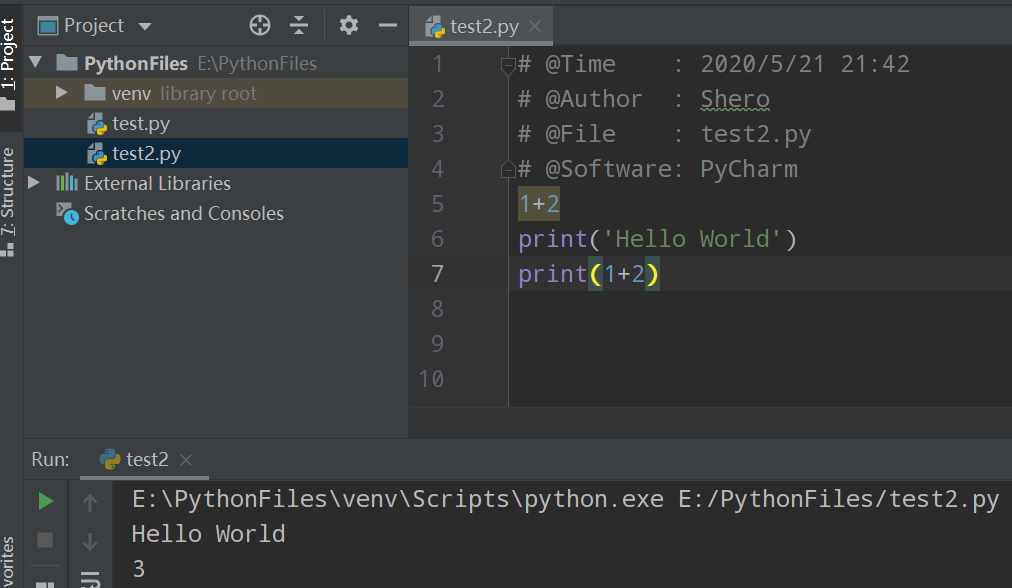Expand the venv library root folder
This screenshot has height=588, width=1012.
[x=61, y=93]
